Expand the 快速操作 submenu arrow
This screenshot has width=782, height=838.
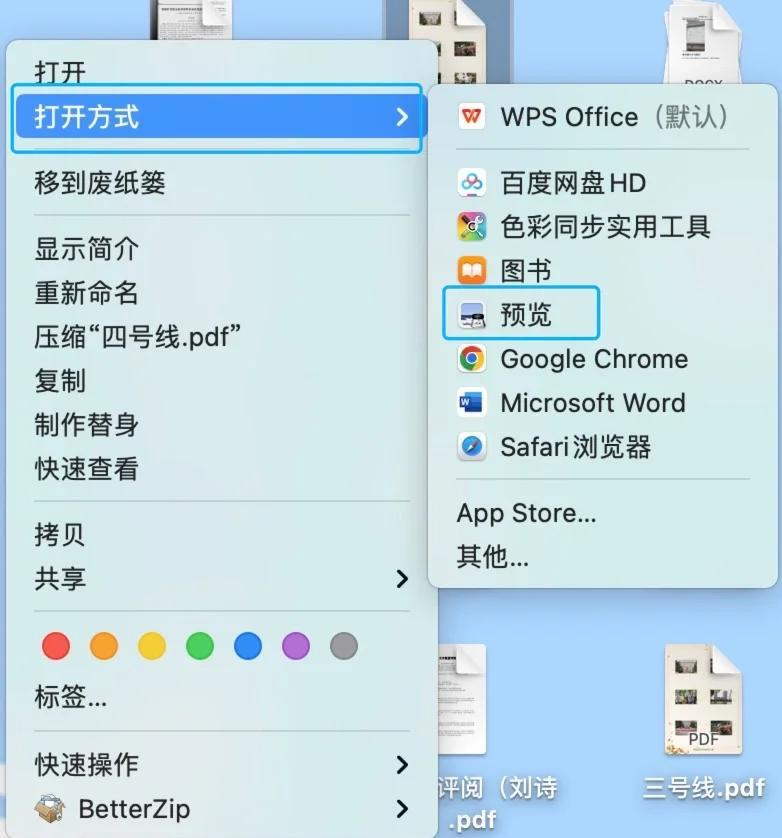pos(402,765)
